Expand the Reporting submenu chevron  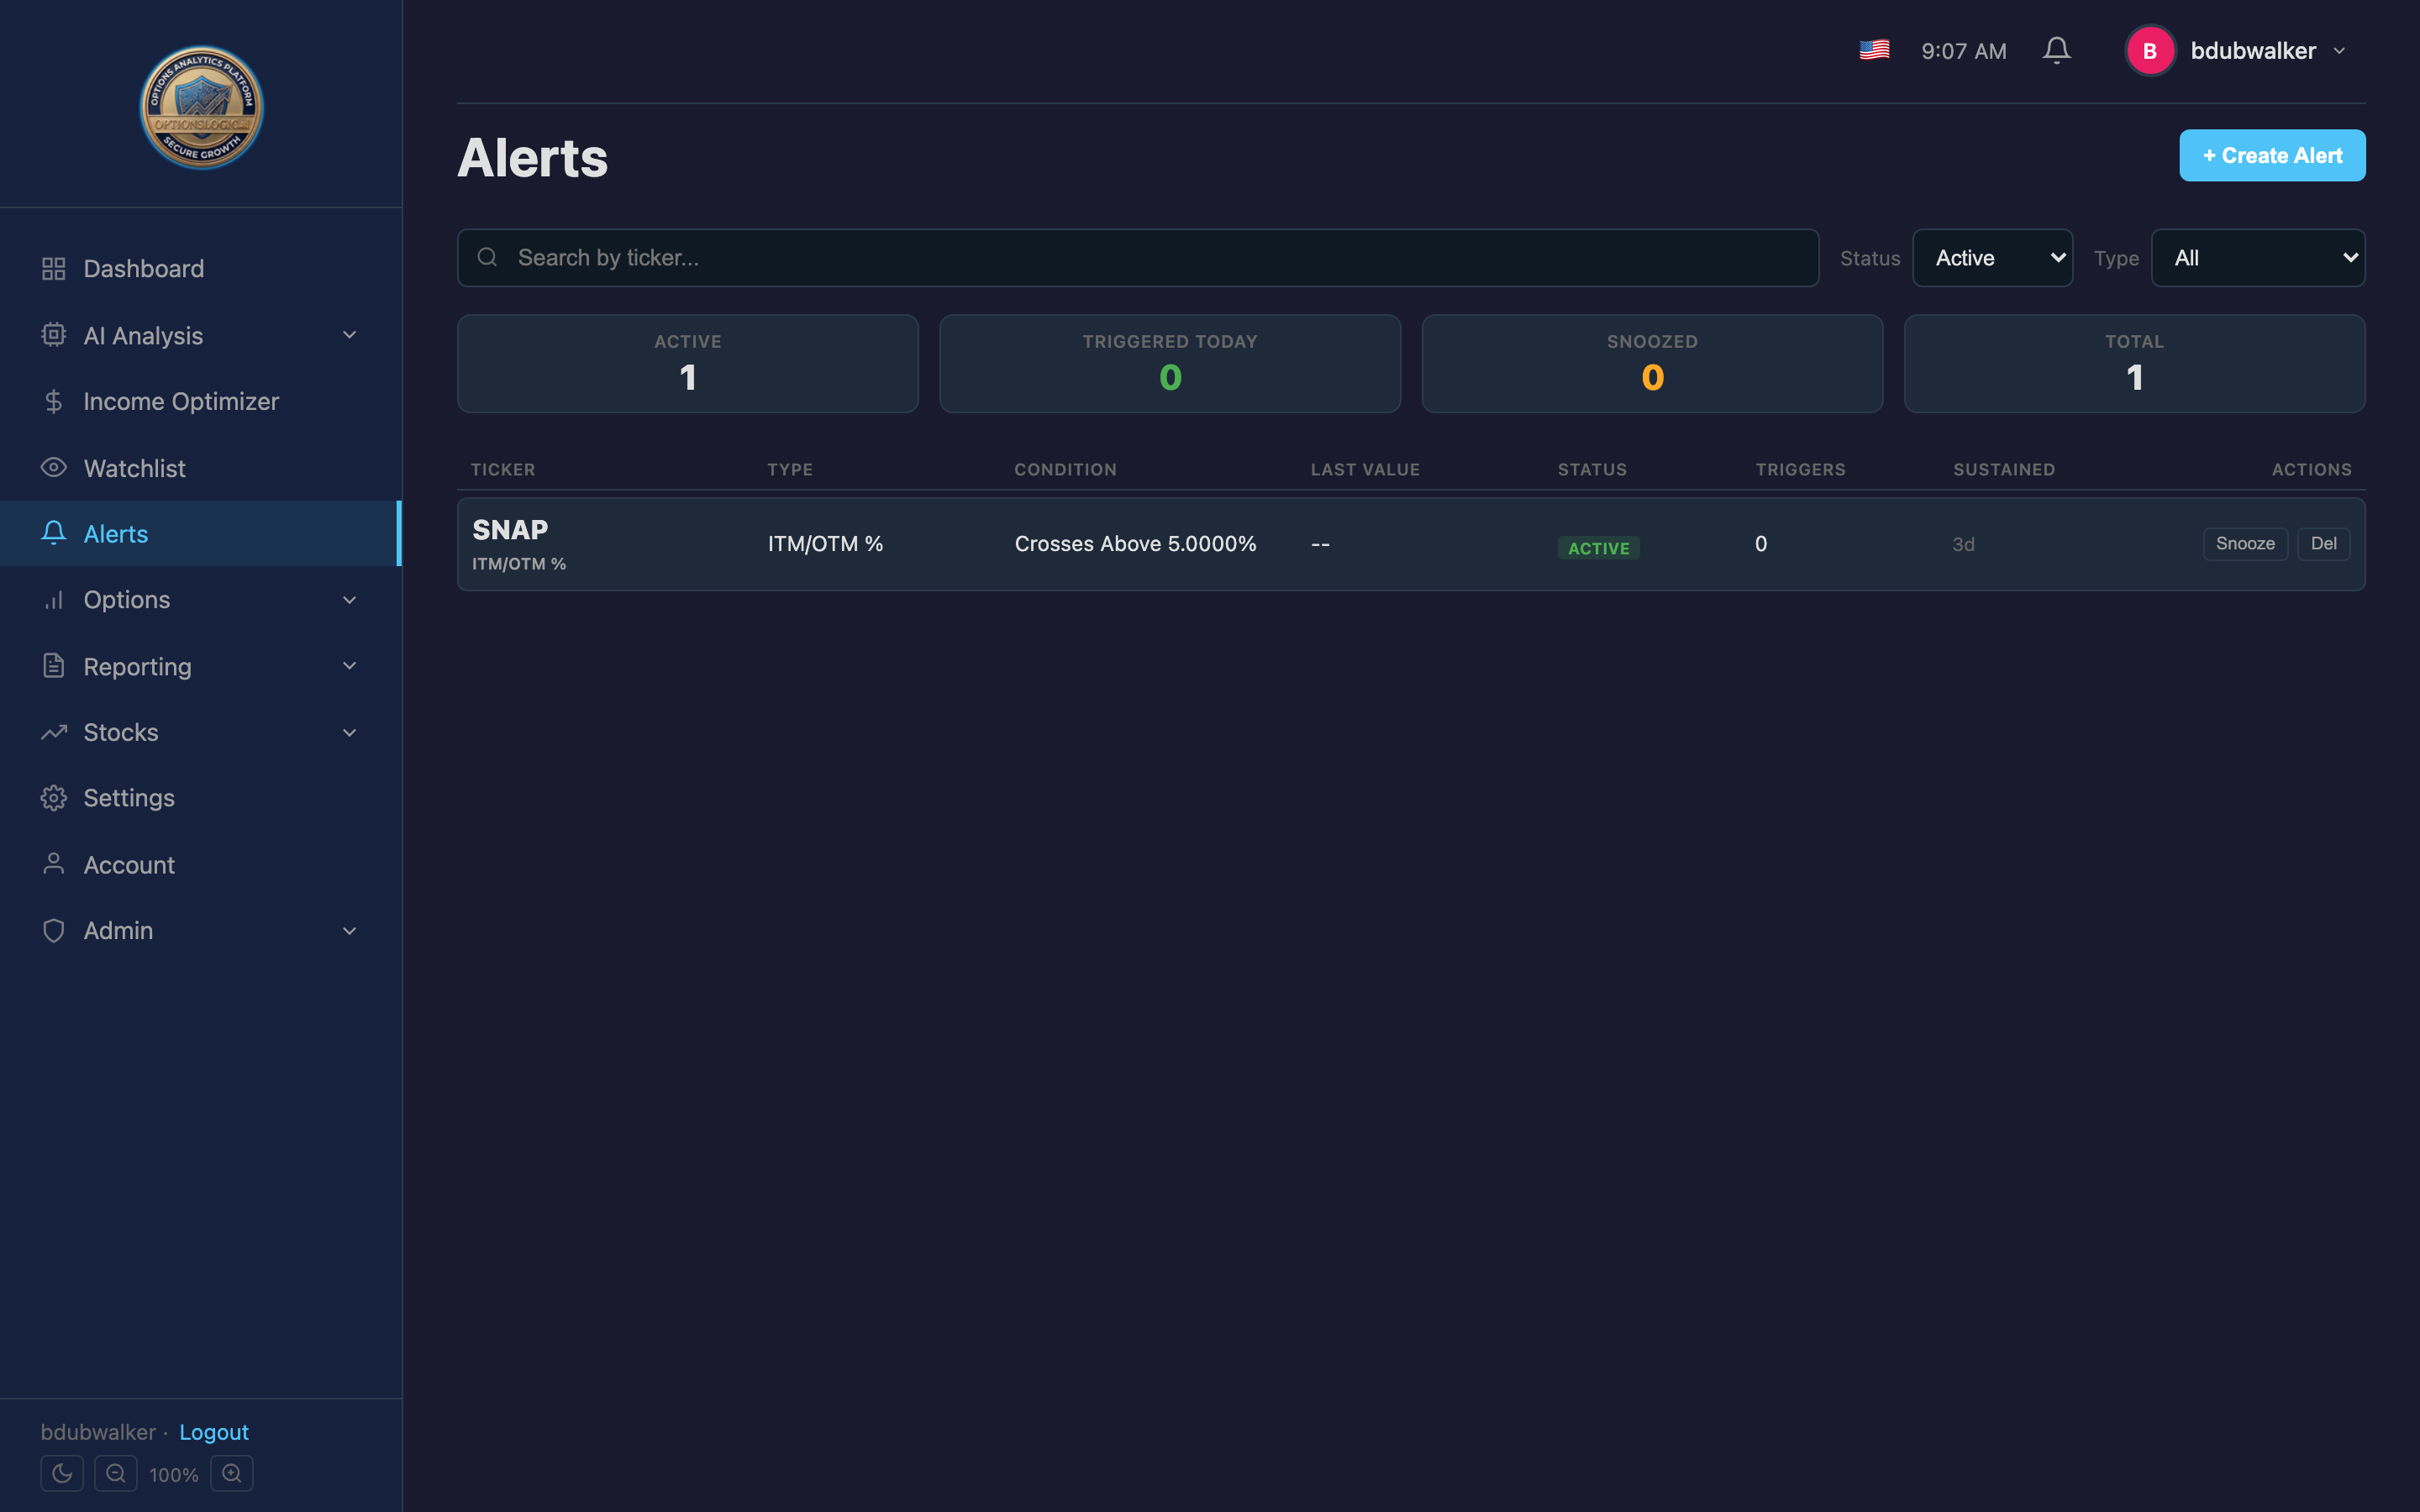(350, 666)
